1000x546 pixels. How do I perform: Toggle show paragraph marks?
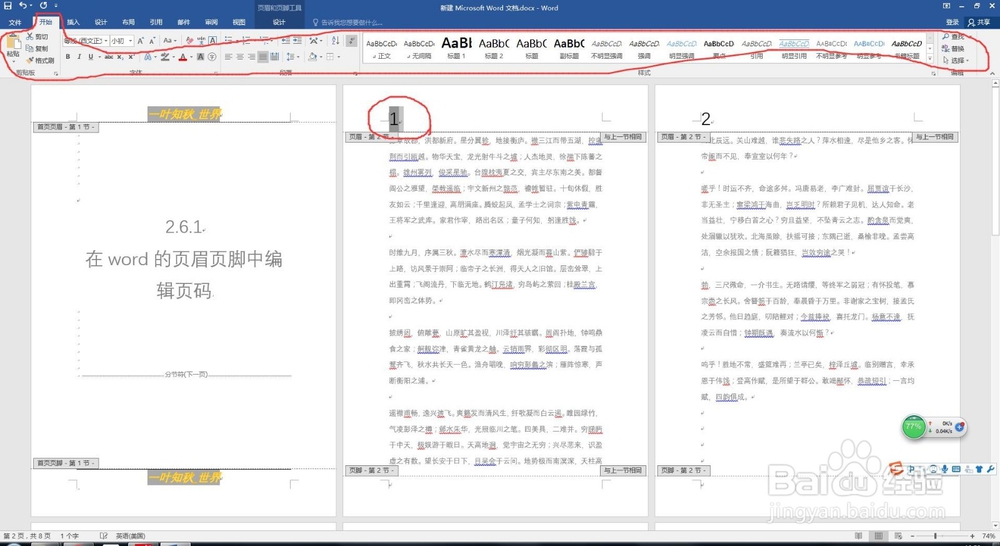click(351, 41)
